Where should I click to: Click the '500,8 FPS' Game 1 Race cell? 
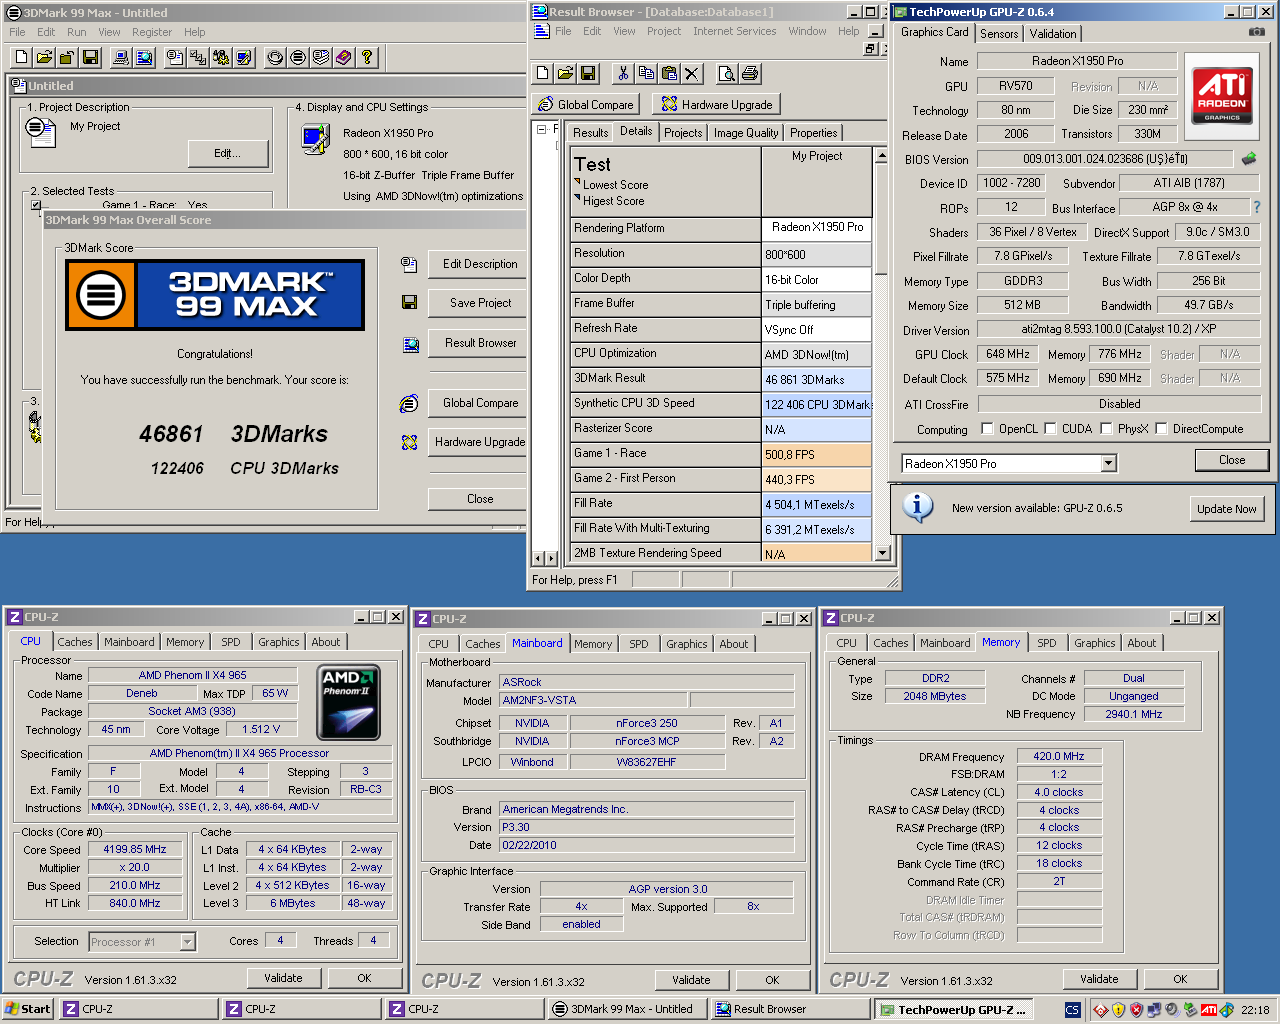tap(817, 454)
